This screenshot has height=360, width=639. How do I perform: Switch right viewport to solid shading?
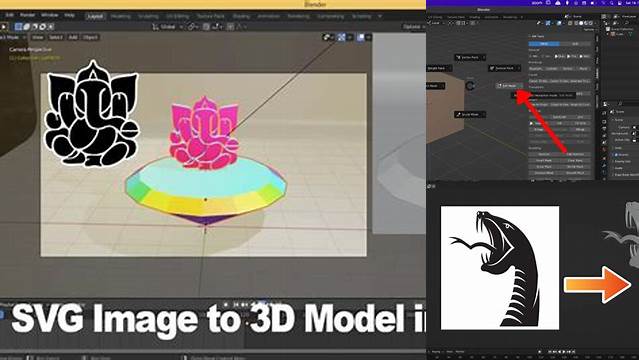click(581, 23)
